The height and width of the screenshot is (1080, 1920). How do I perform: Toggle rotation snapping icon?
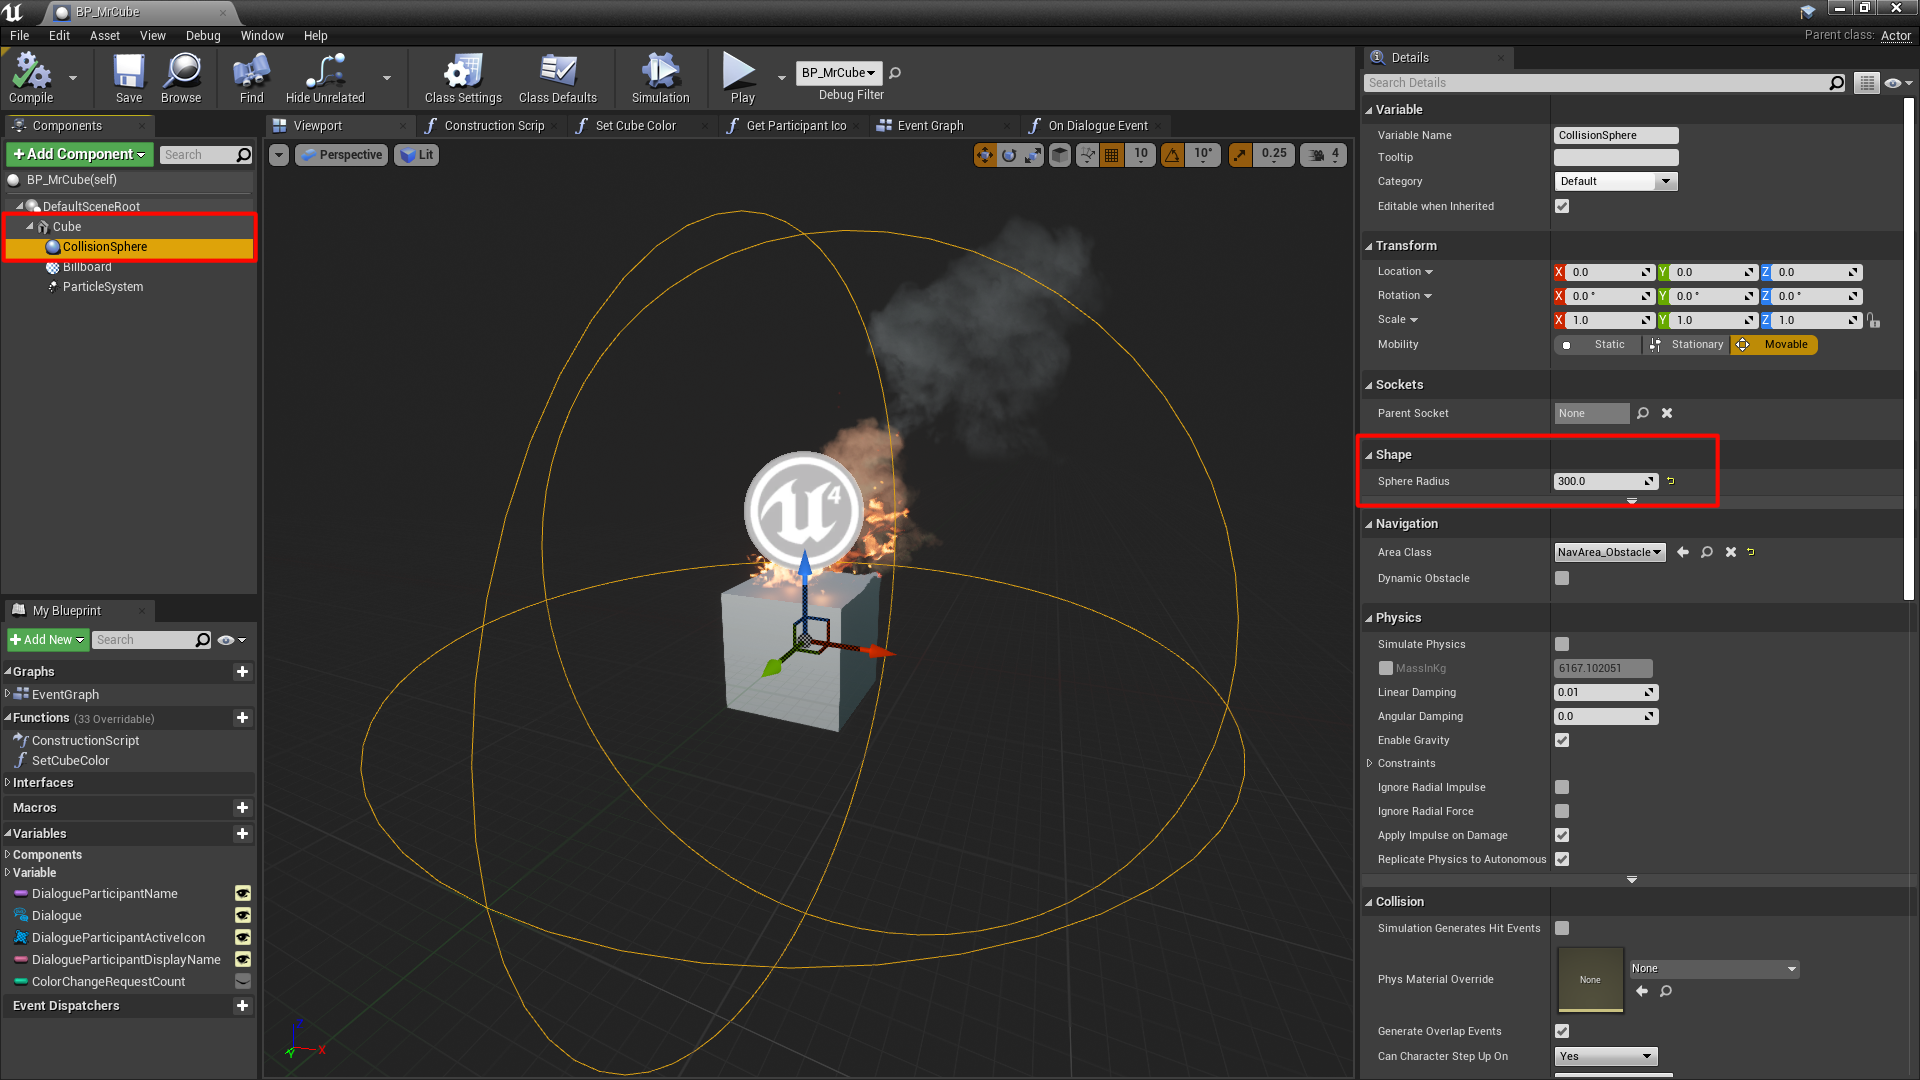[x=1172, y=155]
